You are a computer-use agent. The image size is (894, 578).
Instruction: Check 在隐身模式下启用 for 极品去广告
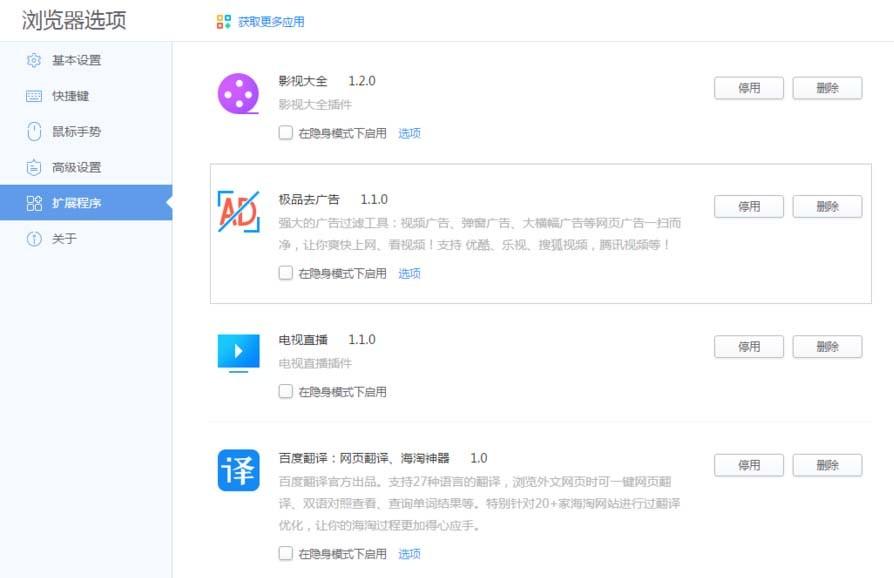pyautogui.click(x=285, y=273)
